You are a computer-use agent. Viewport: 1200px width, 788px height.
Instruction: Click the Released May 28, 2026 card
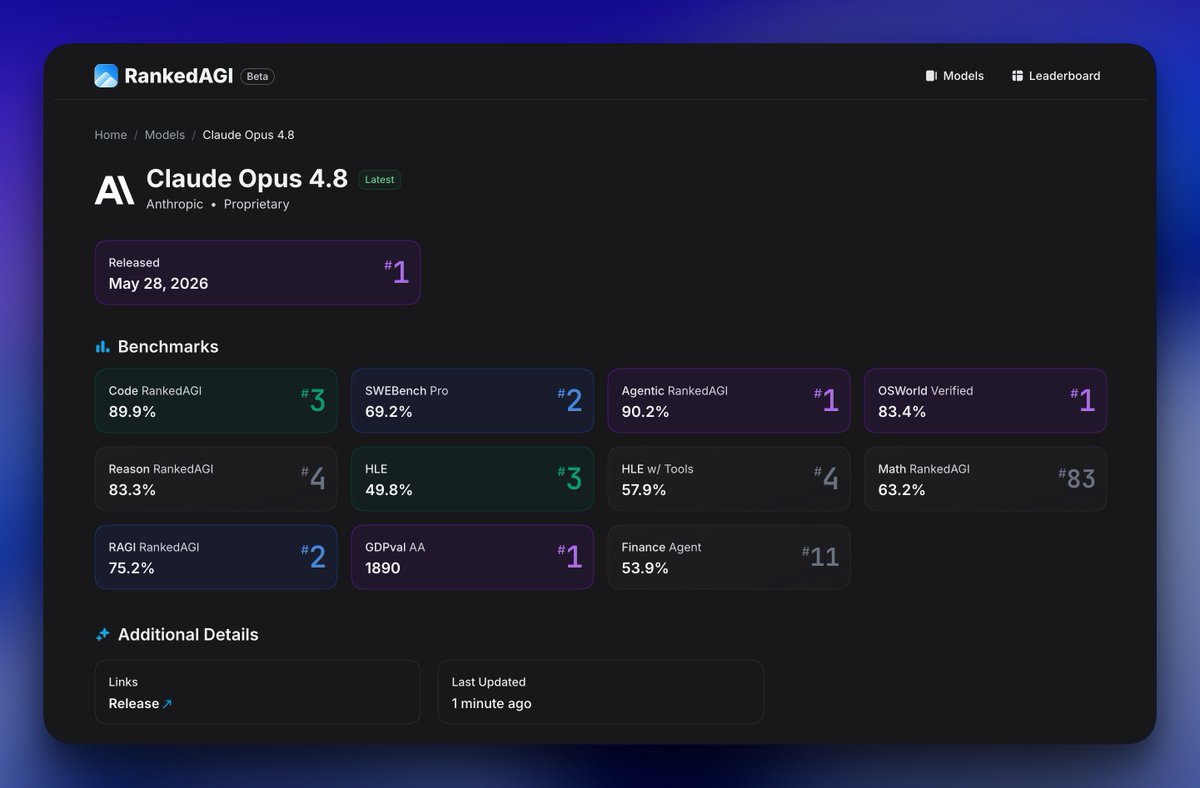(257, 272)
